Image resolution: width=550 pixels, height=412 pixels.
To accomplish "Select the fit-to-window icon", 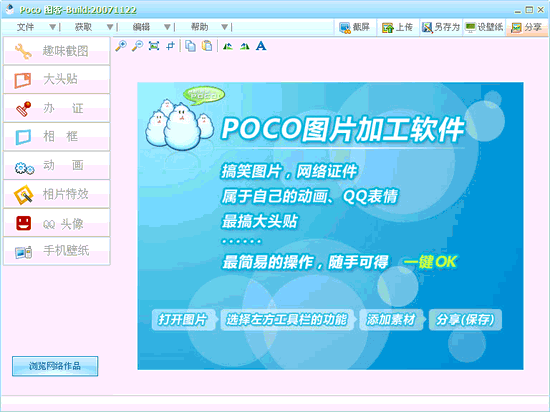I will (154, 46).
